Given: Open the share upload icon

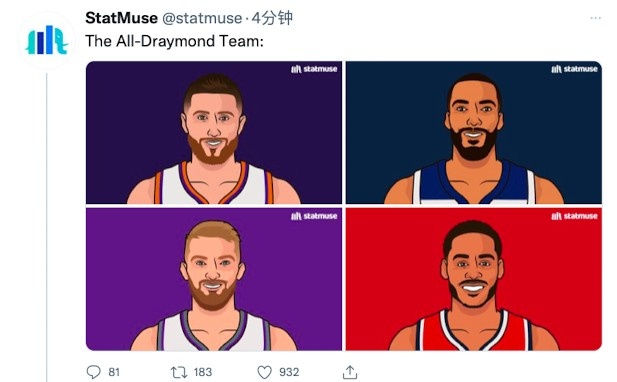Looking at the screenshot, I should pyautogui.click(x=350, y=372).
